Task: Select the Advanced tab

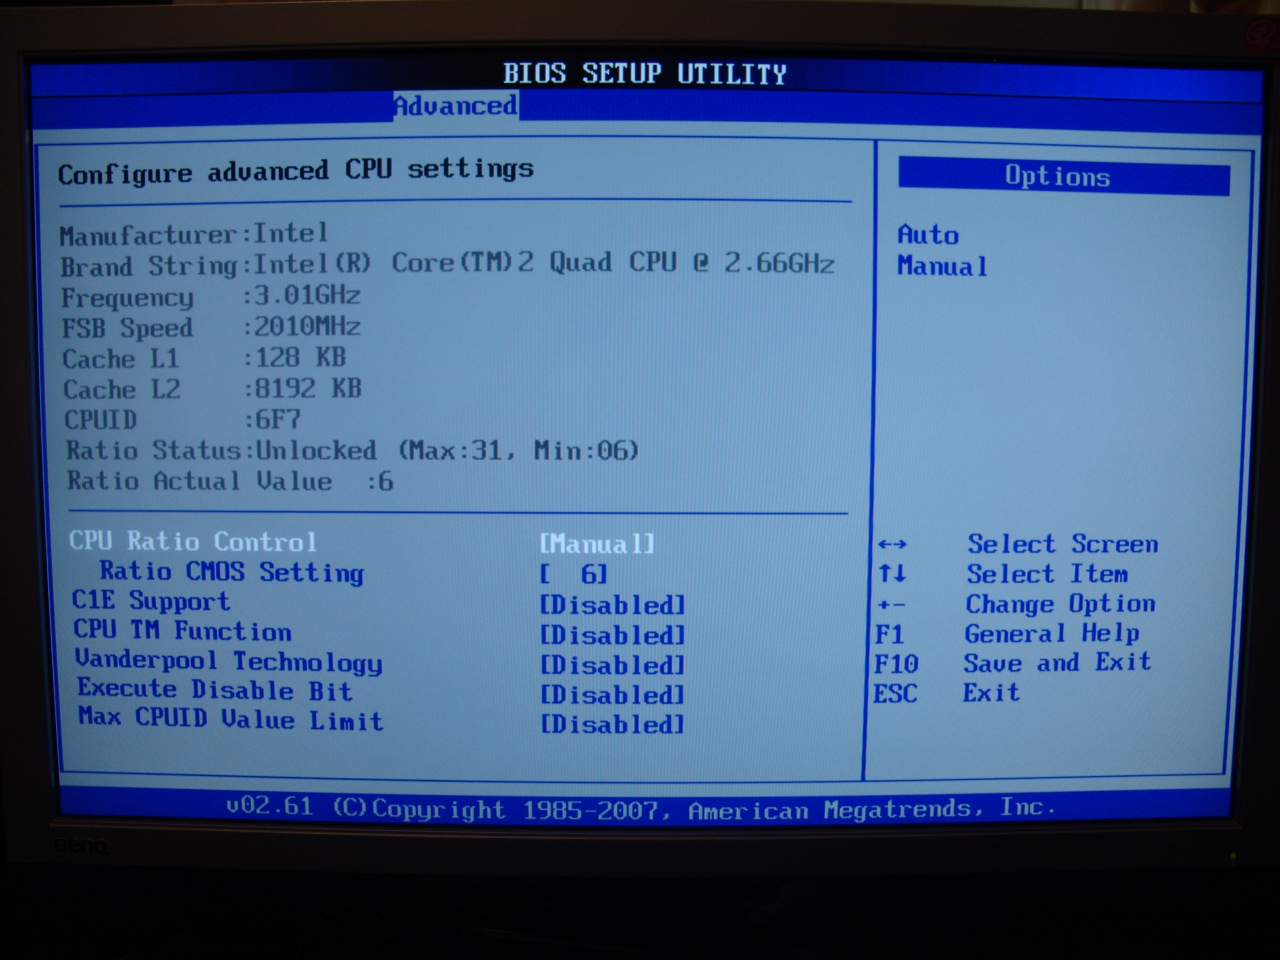Action: [455, 106]
